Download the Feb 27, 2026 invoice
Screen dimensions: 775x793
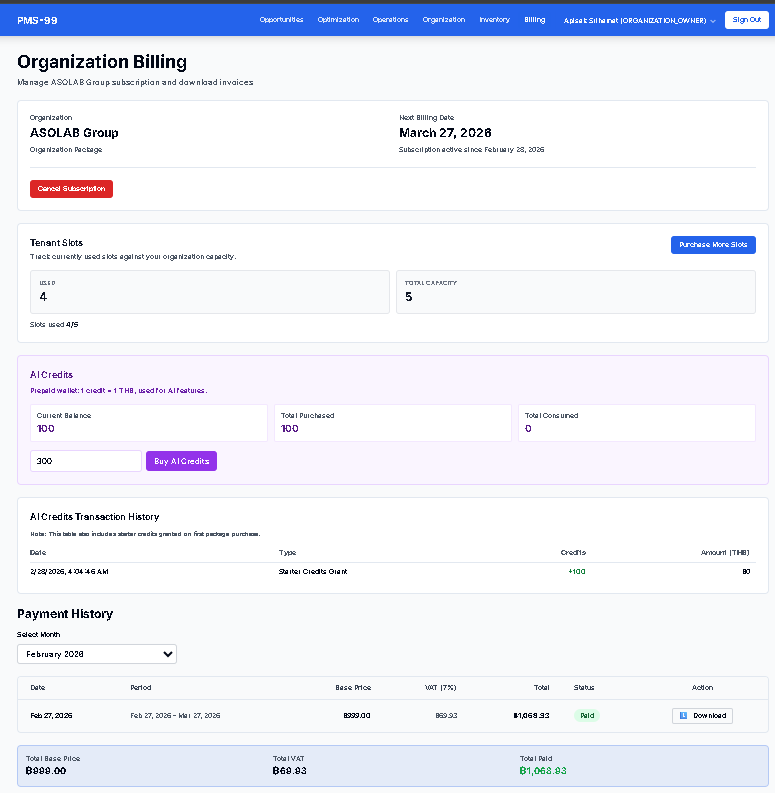pyautogui.click(x=702, y=716)
